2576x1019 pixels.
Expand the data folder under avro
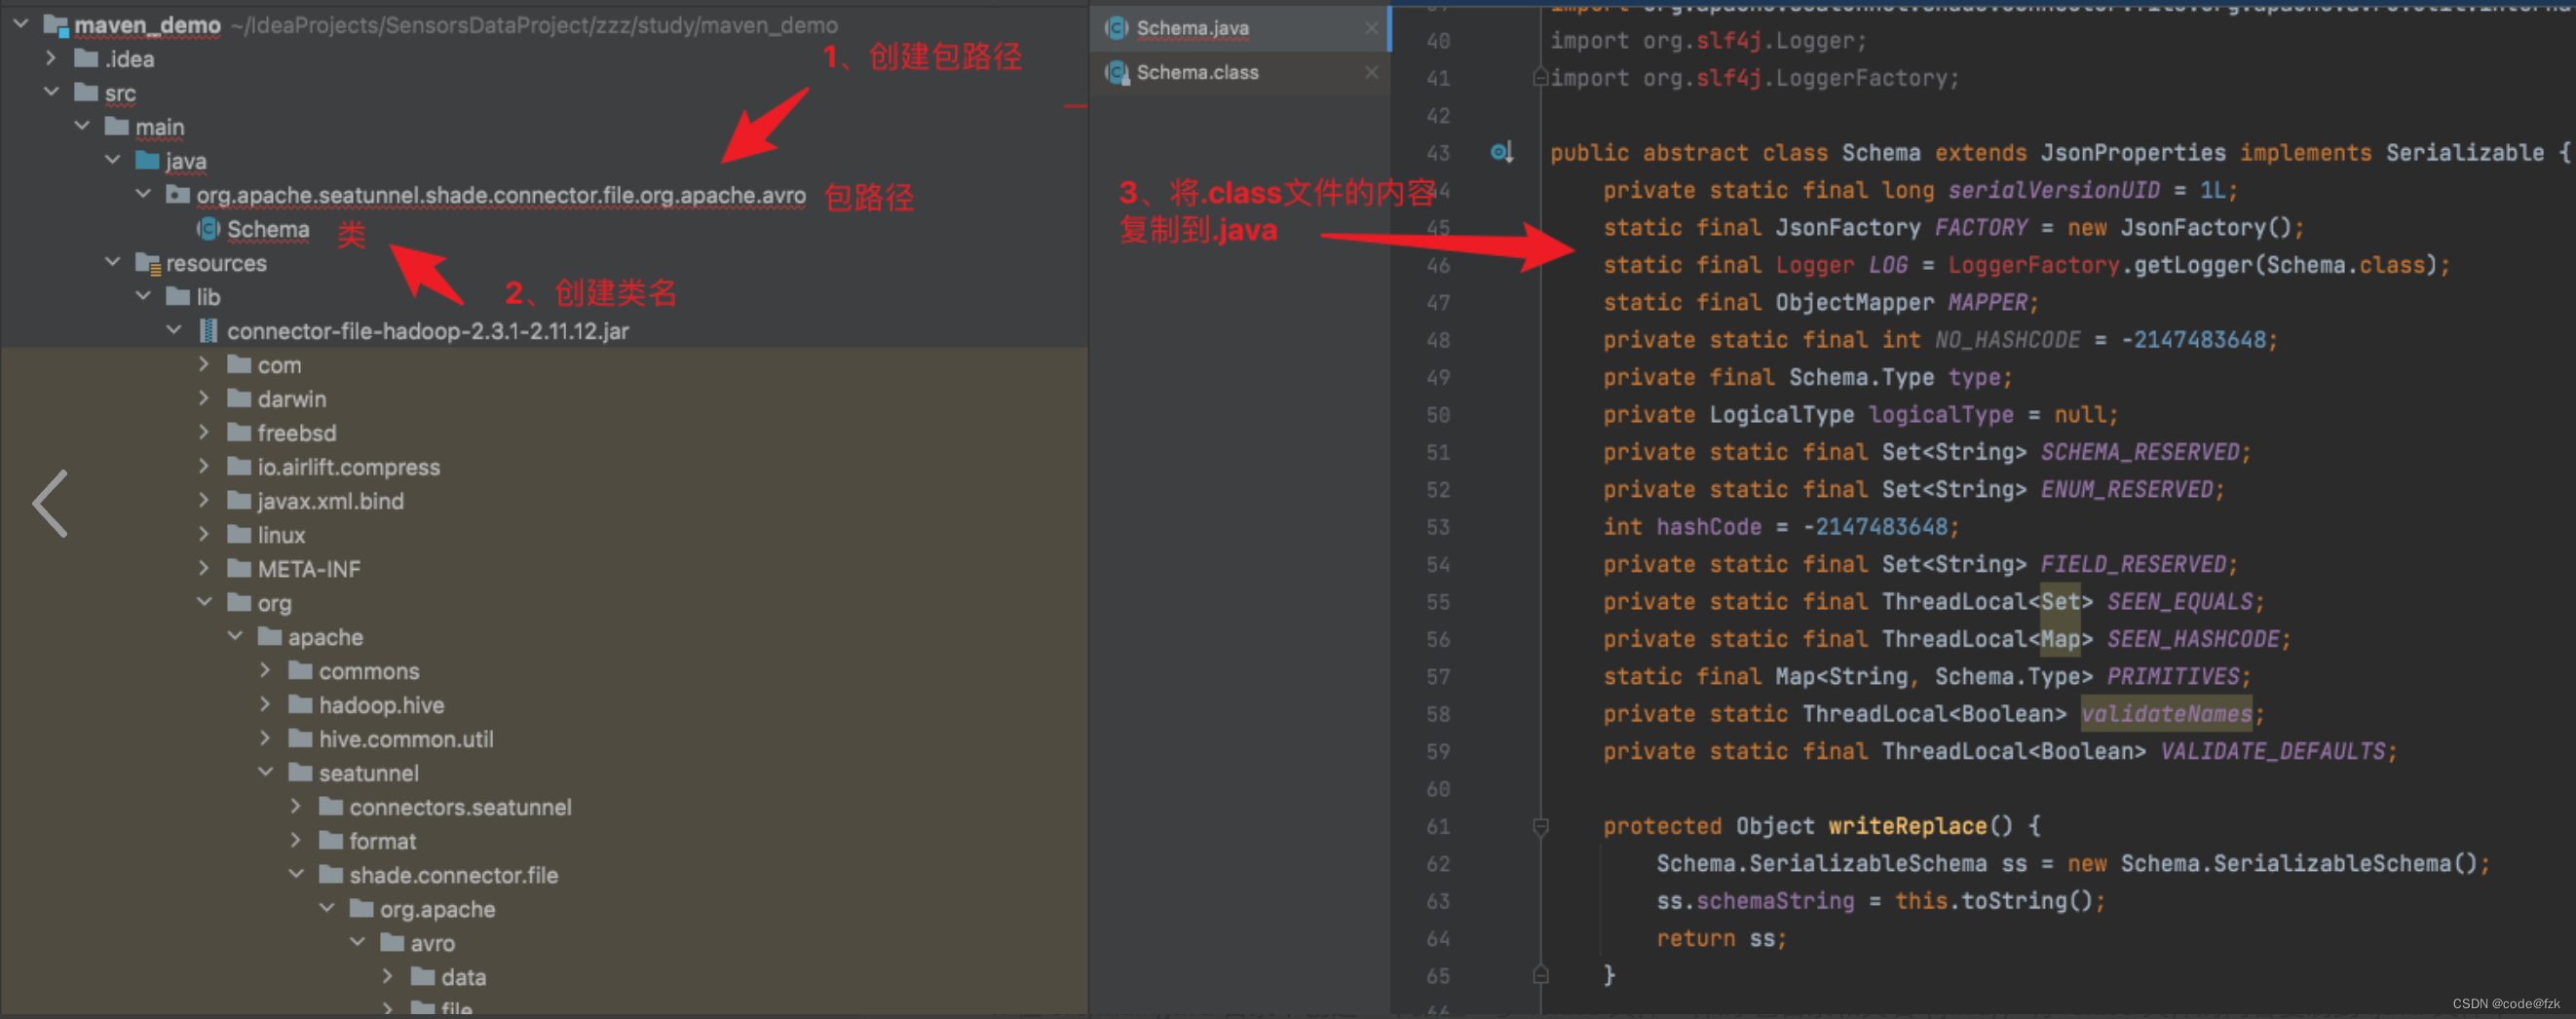tap(388, 976)
